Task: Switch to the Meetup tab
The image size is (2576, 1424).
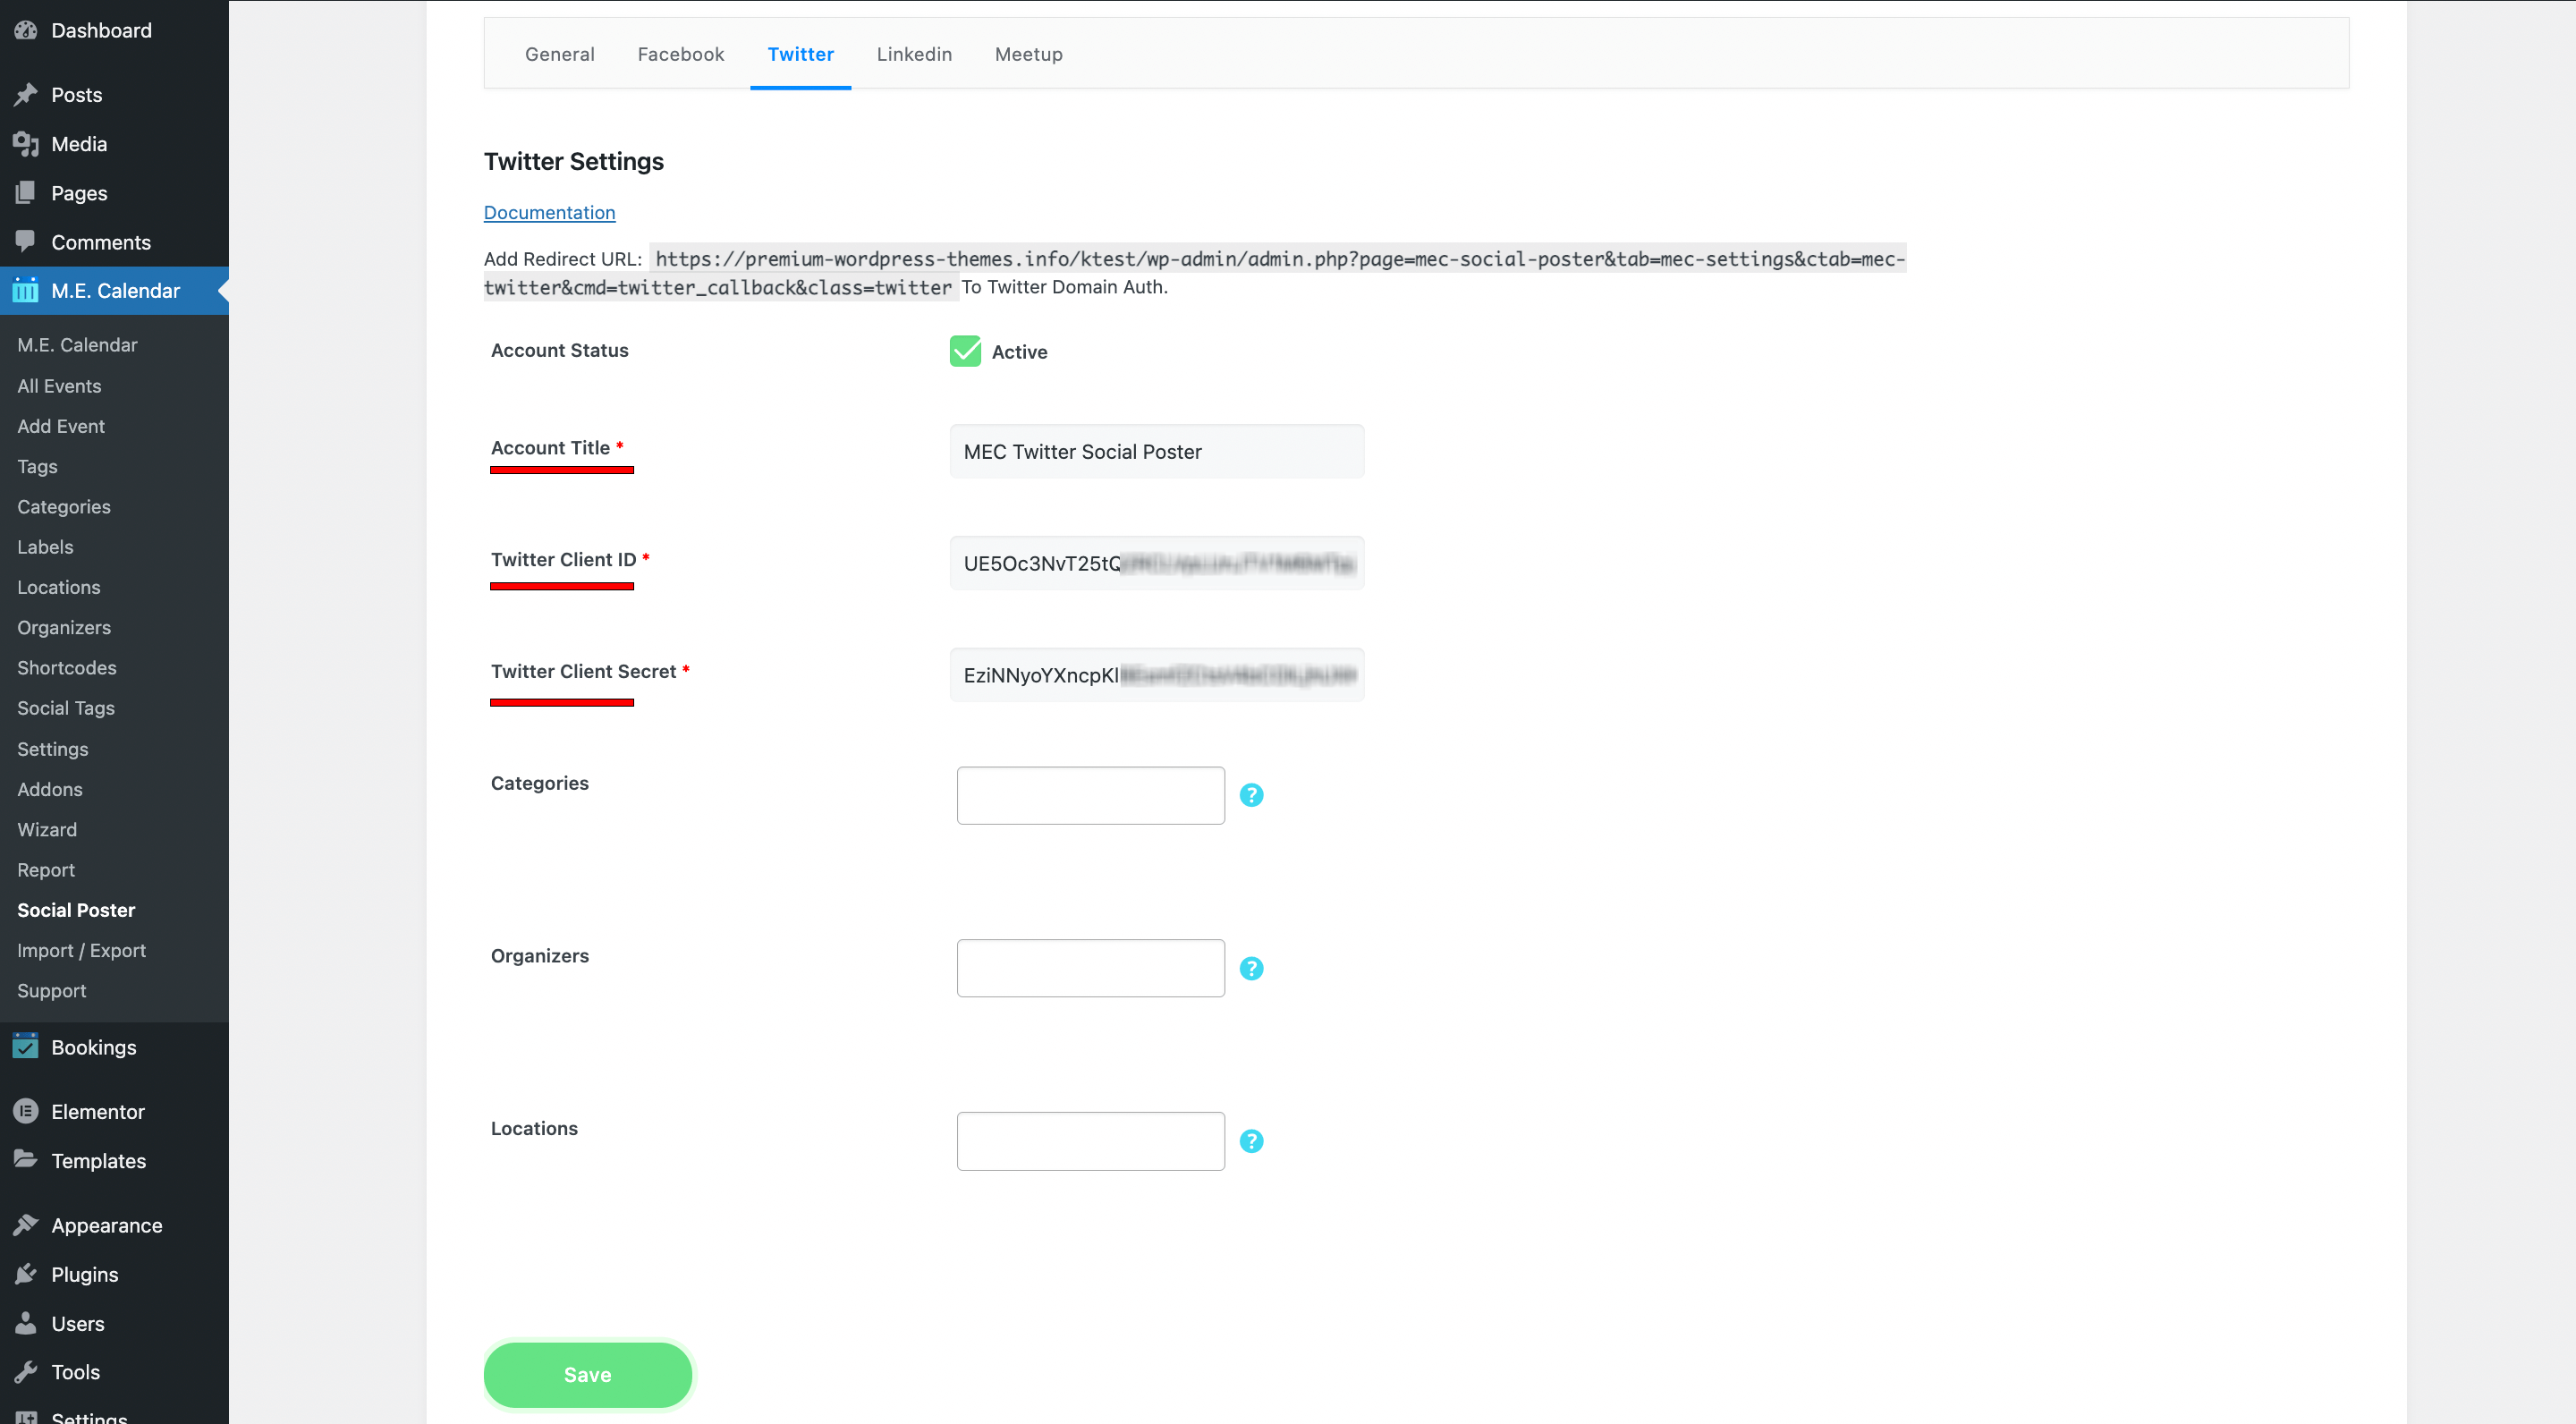Action: [x=1028, y=54]
